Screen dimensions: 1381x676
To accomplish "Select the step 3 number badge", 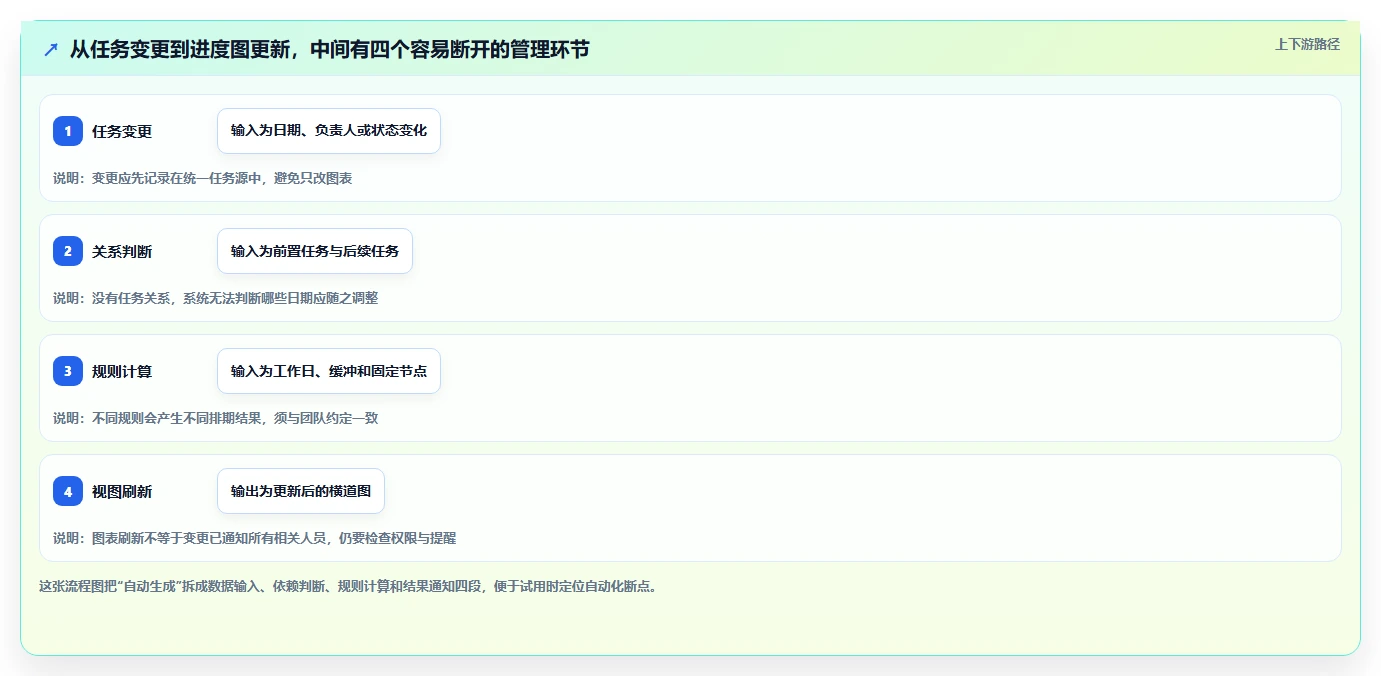I will point(68,371).
